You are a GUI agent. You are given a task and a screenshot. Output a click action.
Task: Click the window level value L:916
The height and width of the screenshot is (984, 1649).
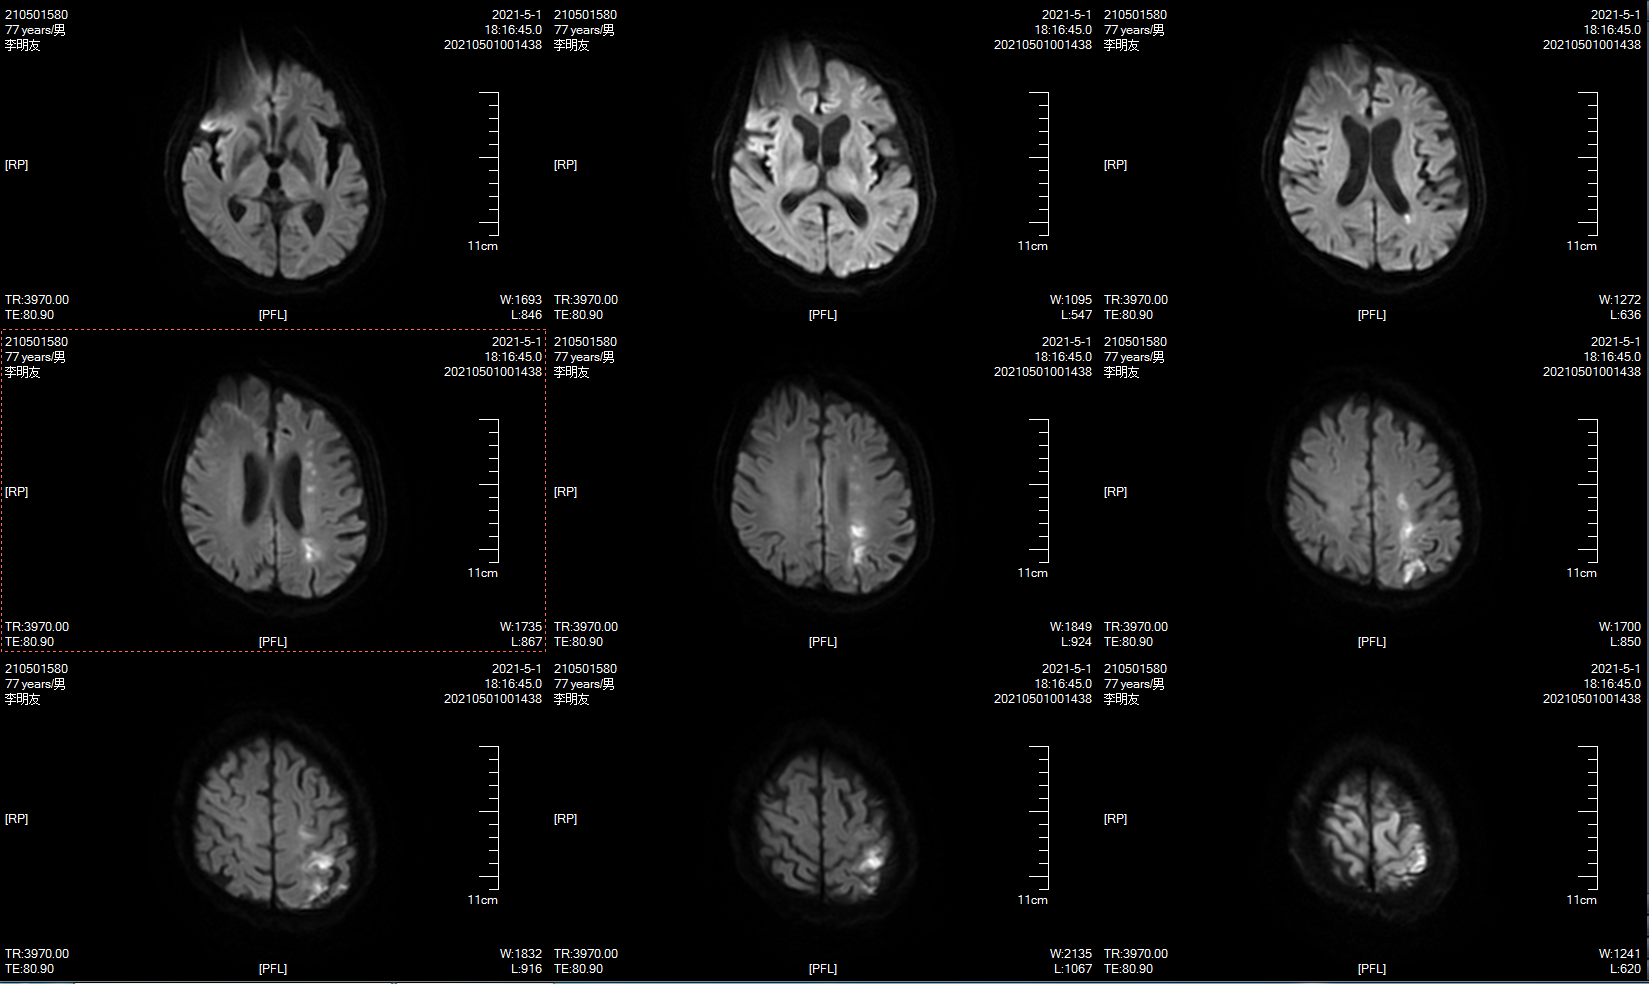click(x=526, y=968)
